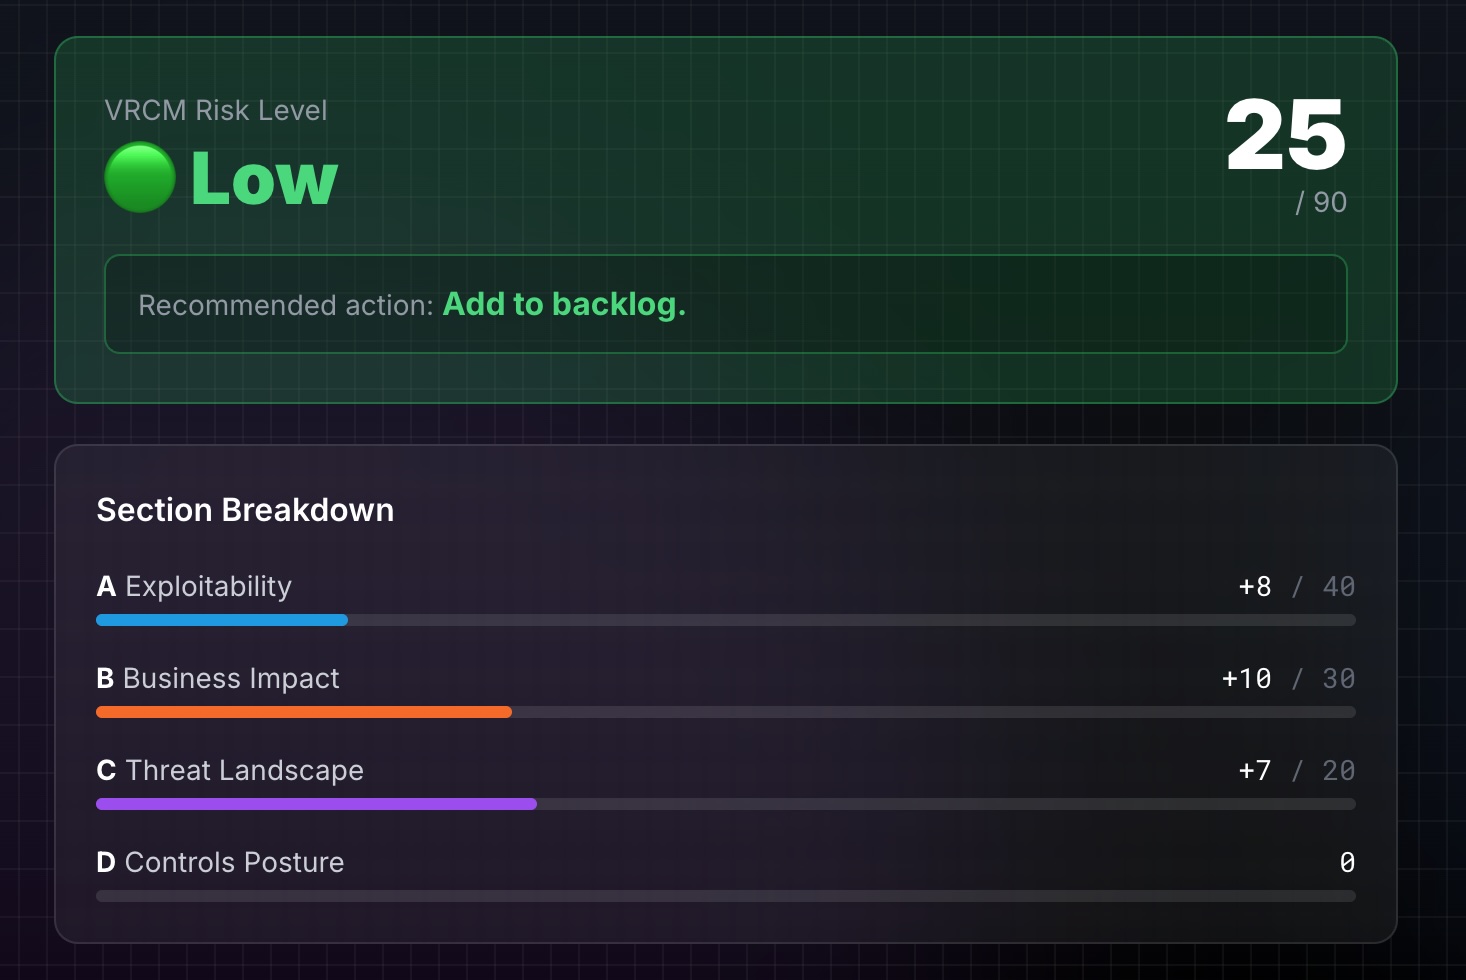Select the B Business Impact row label
The width and height of the screenshot is (1466, 980).
[218, 678]
